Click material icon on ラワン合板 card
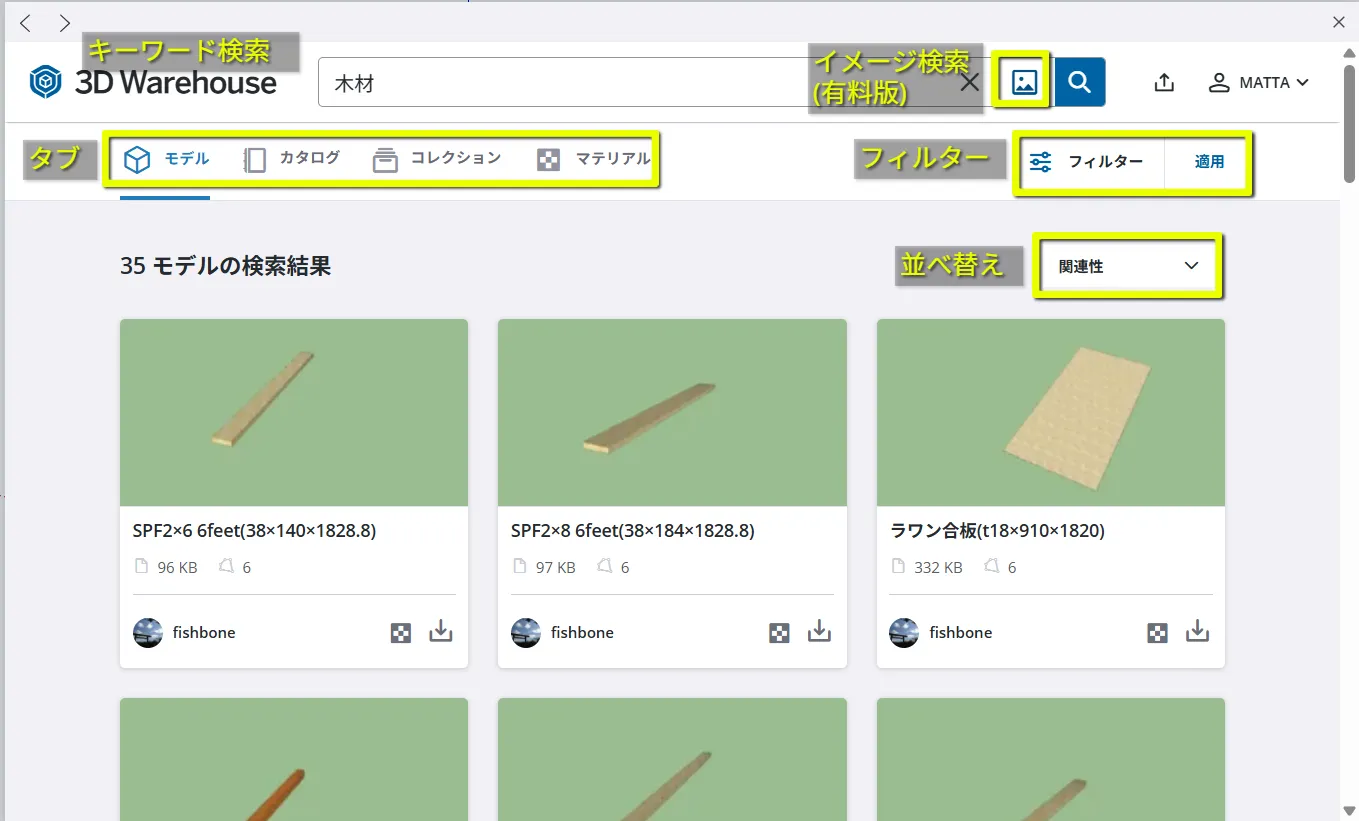 tap(1157, 633)
